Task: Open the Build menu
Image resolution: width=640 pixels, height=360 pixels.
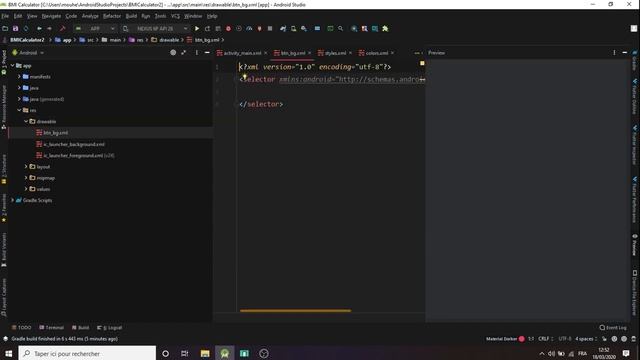Action: click(x=131, y=16)
